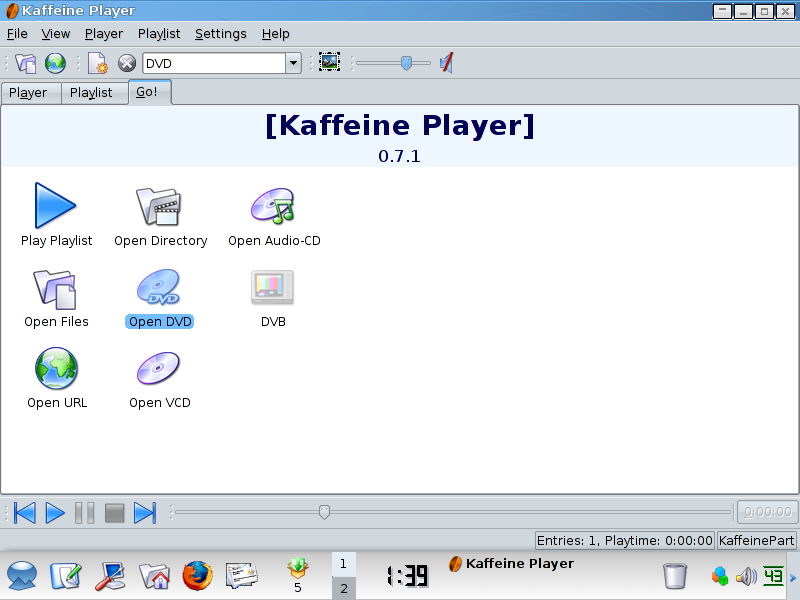Open the Settings menu

click(x=220, y=34)
